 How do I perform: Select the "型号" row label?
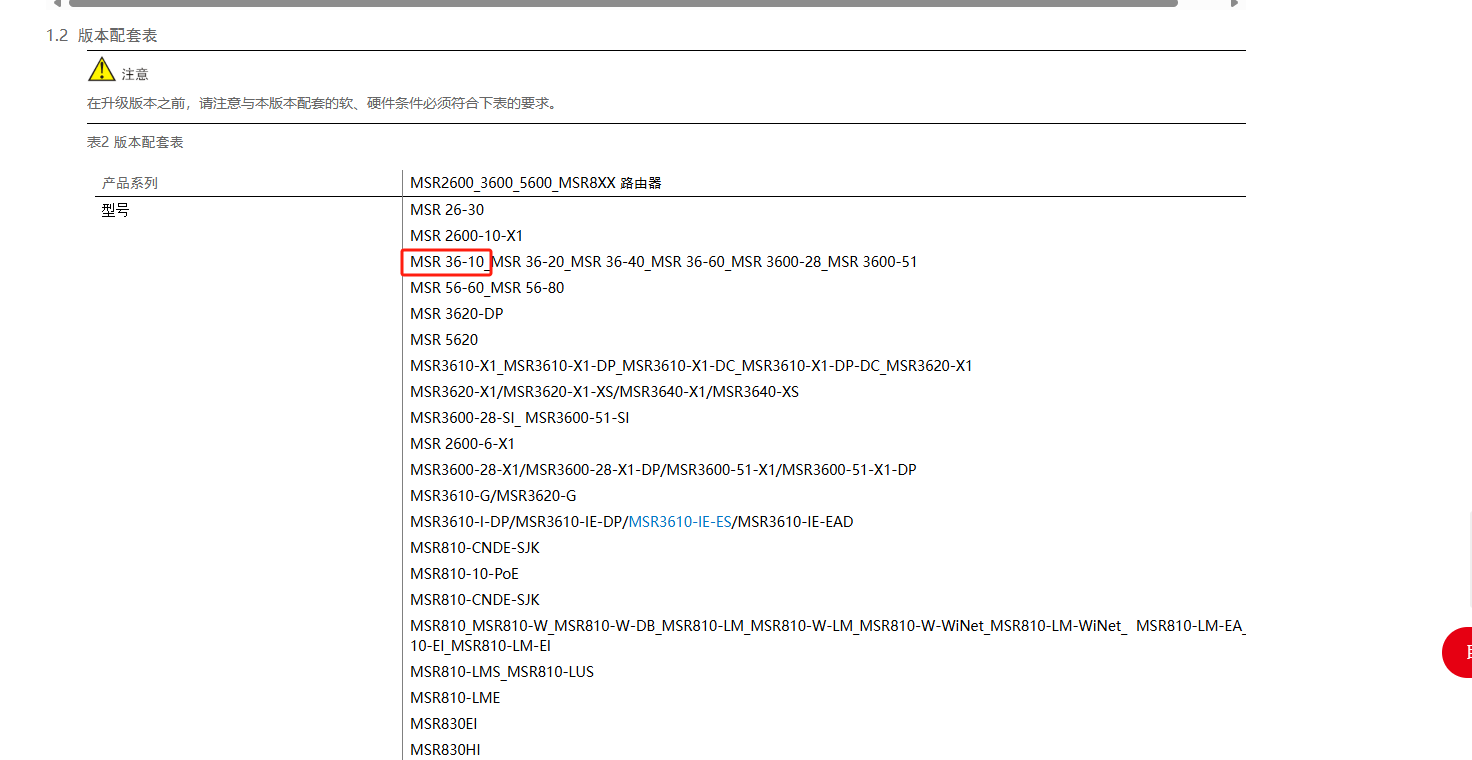[x=116, y=210]
